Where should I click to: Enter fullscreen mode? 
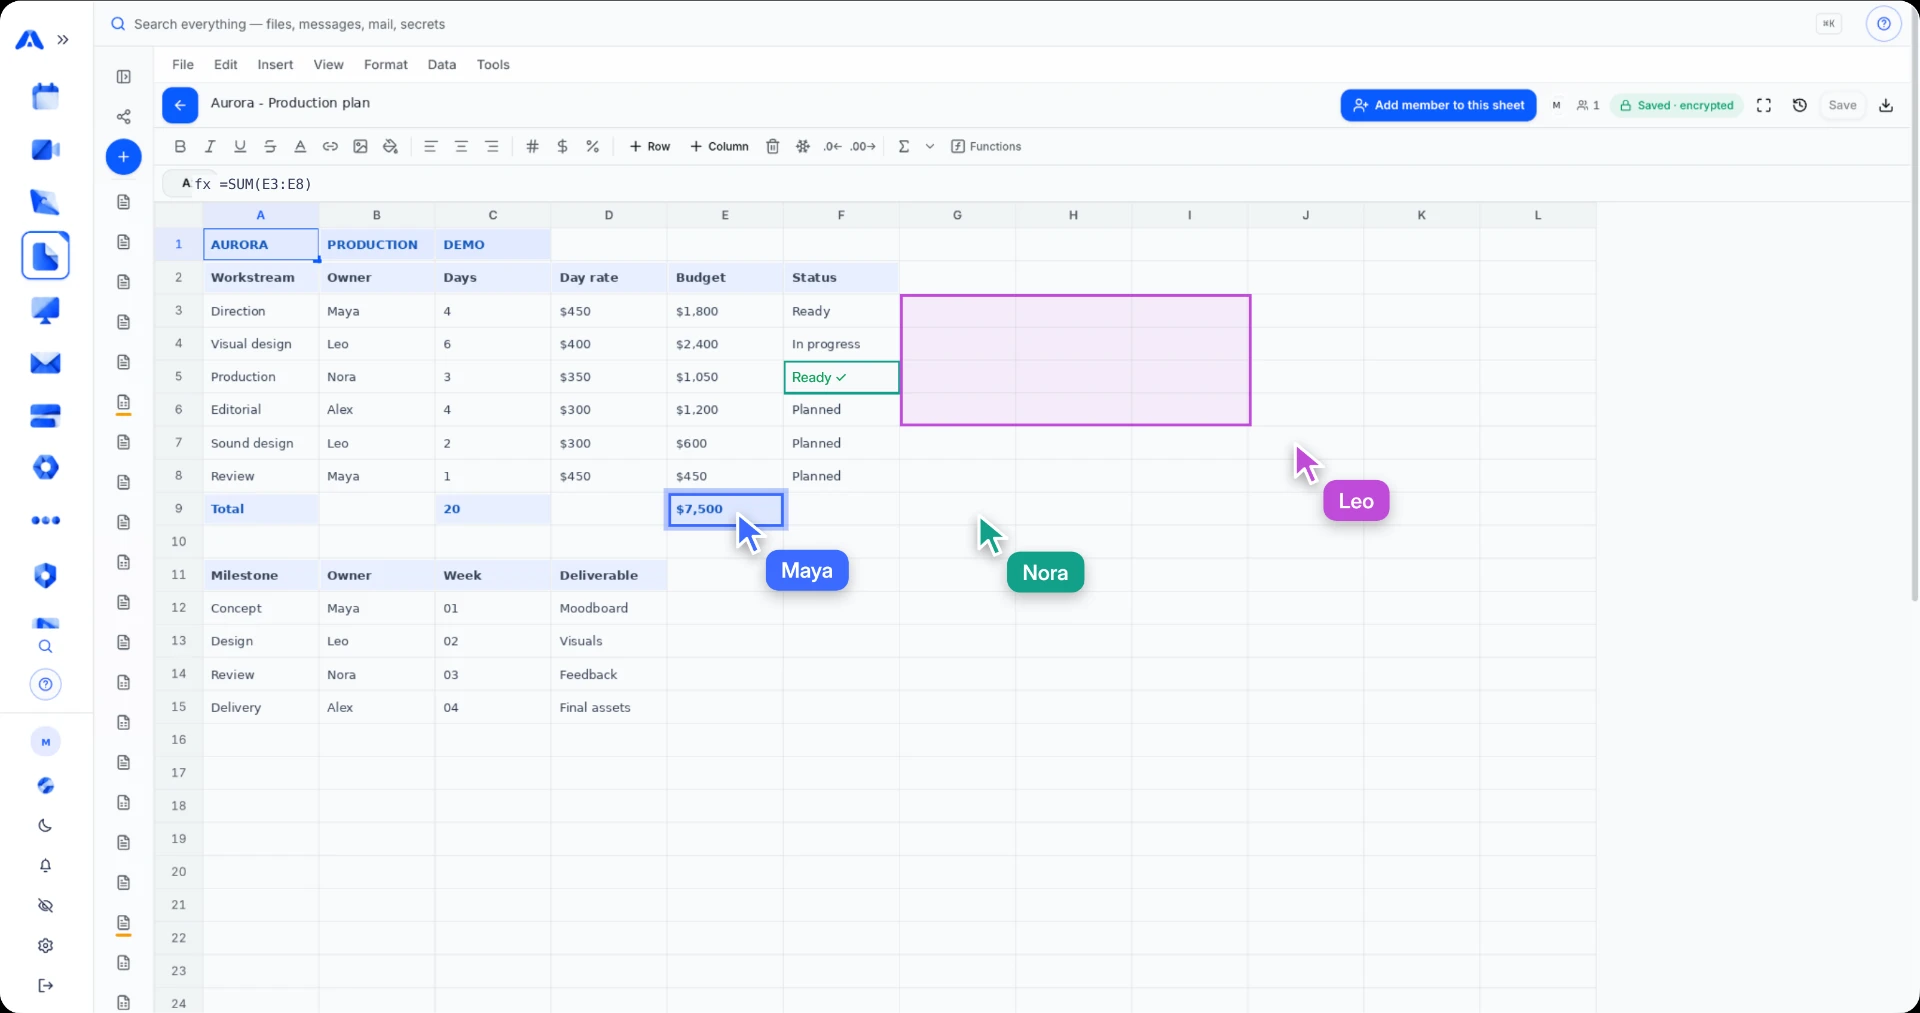[1764, 105]
